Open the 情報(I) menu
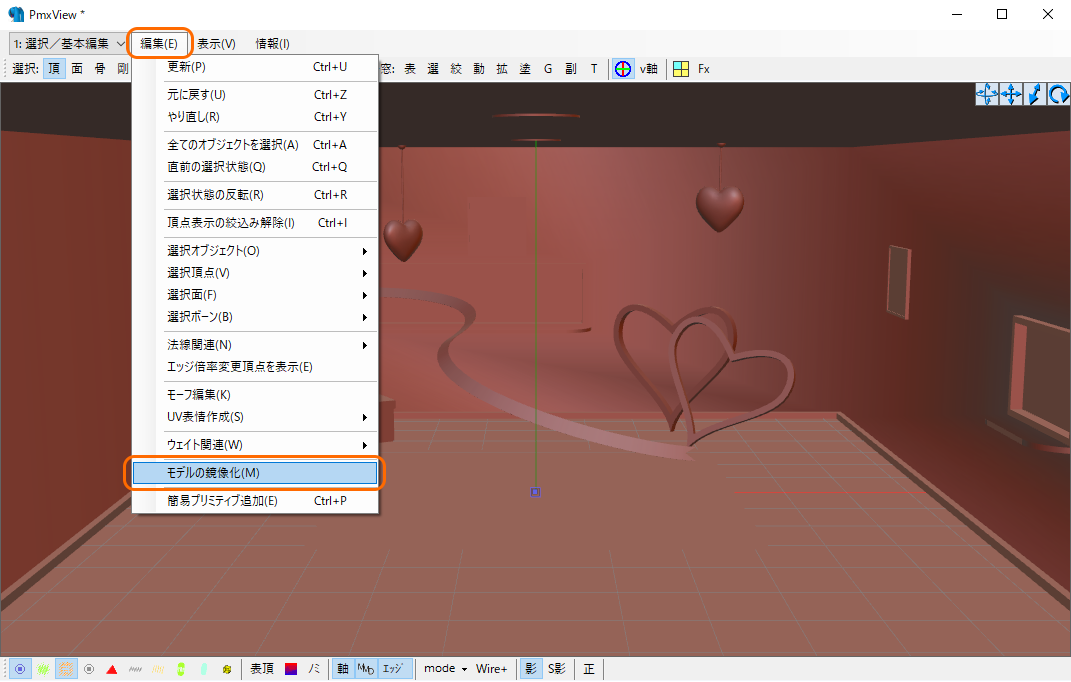 pyautogui.click(x=270, y=43)
